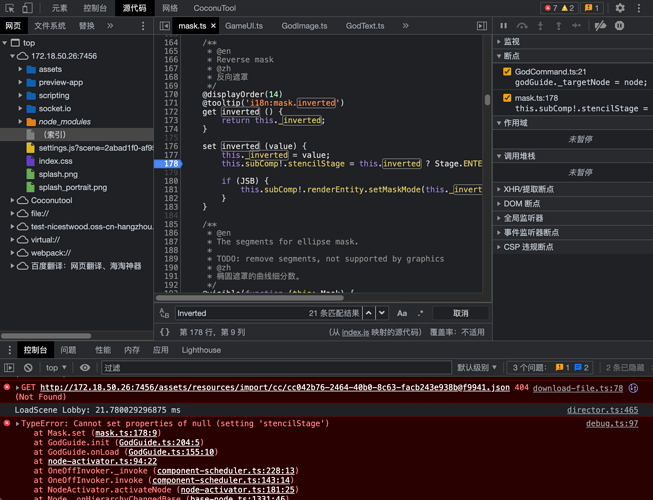The image size is (653, 500).
Task: Switch to GameUI.ts file tab
Action: point(244,26)
